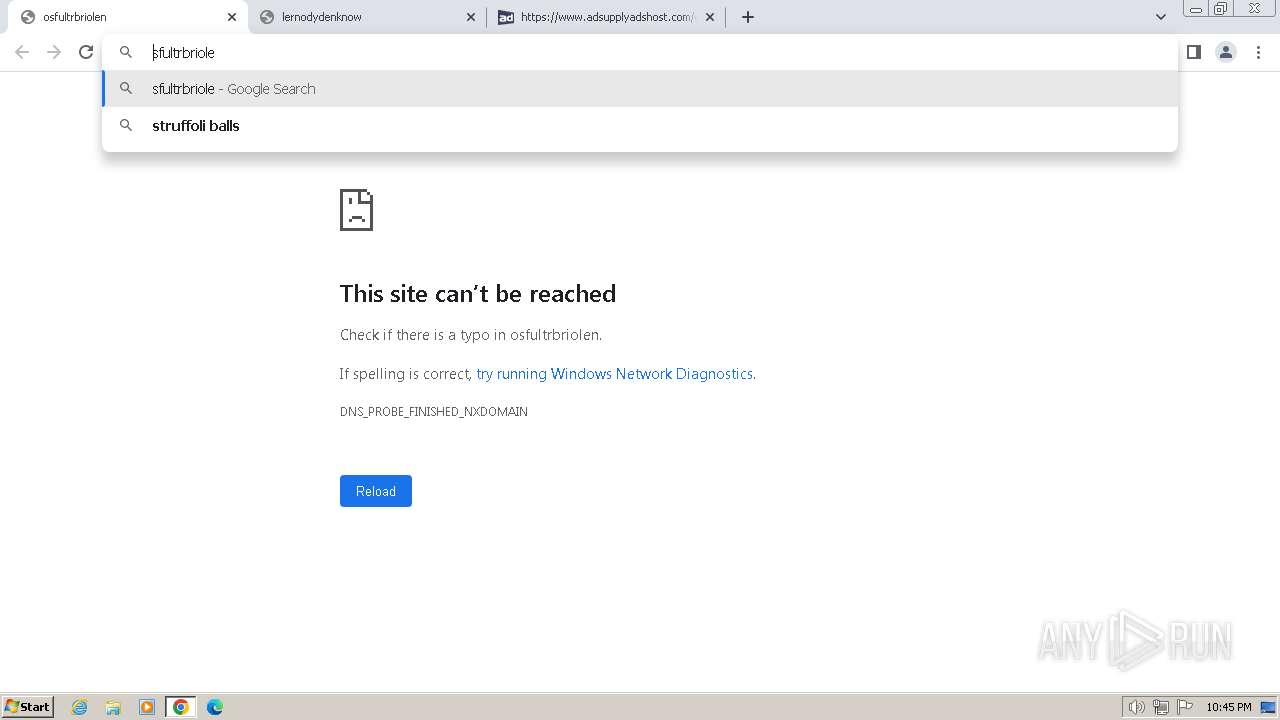Viewport: 1280px width, 720px height.
Task: Reload the page with toolbar refresh icon
Action: pos(86,52)
